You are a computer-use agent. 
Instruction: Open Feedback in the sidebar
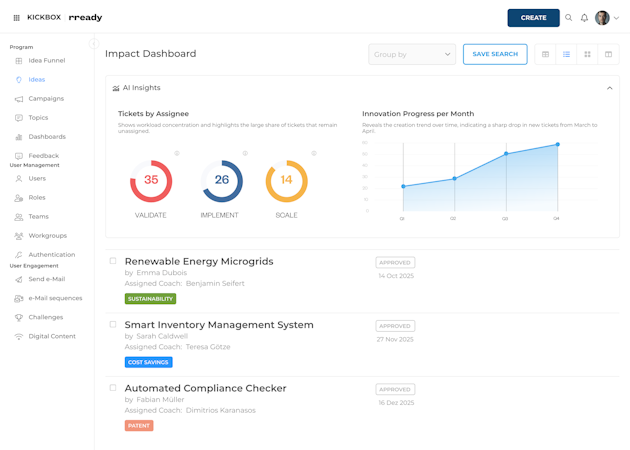[x=43, y=155]
